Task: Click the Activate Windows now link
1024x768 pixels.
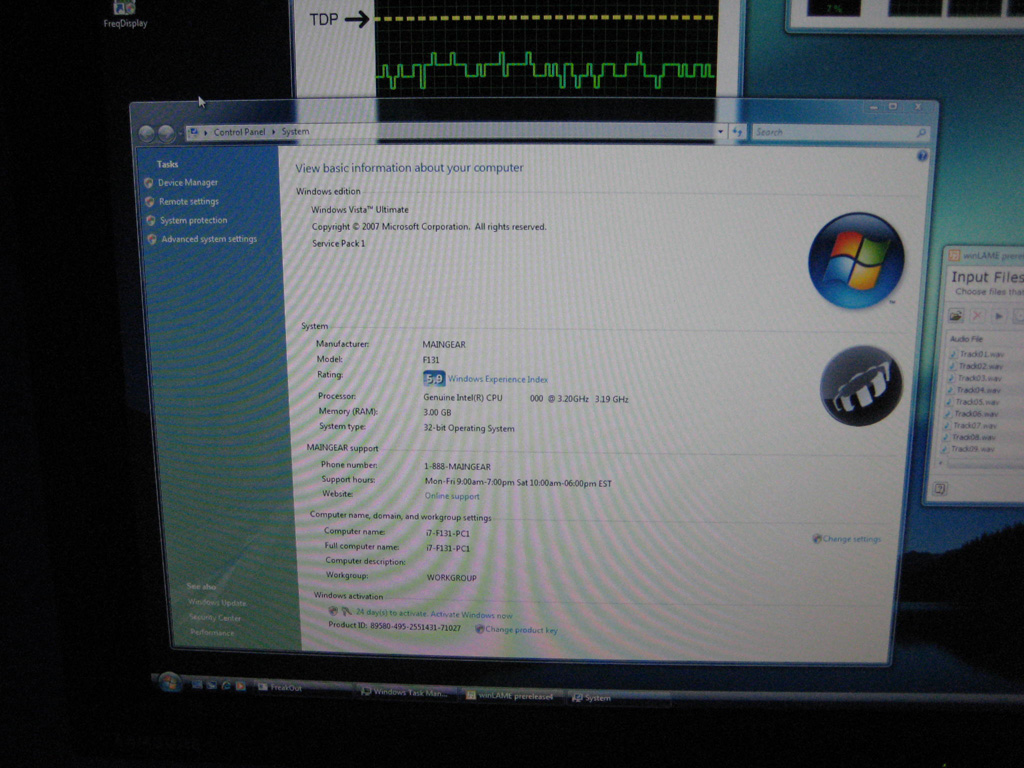Action: pyautogui.click(x=471, y=615)
